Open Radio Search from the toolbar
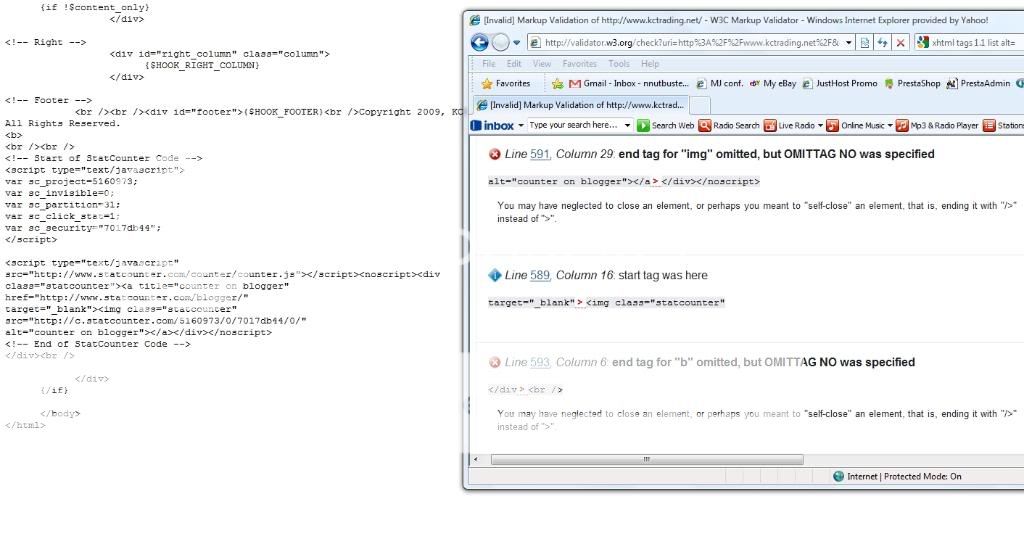The image size is (1024, 536). 705,126
